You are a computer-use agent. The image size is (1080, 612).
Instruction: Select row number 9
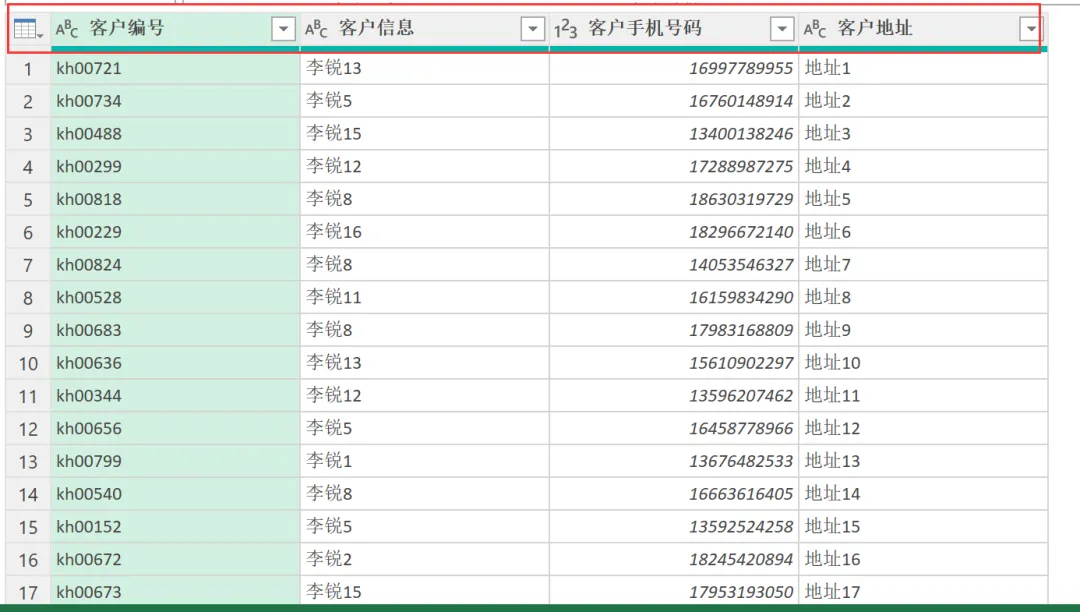[28, 330]
